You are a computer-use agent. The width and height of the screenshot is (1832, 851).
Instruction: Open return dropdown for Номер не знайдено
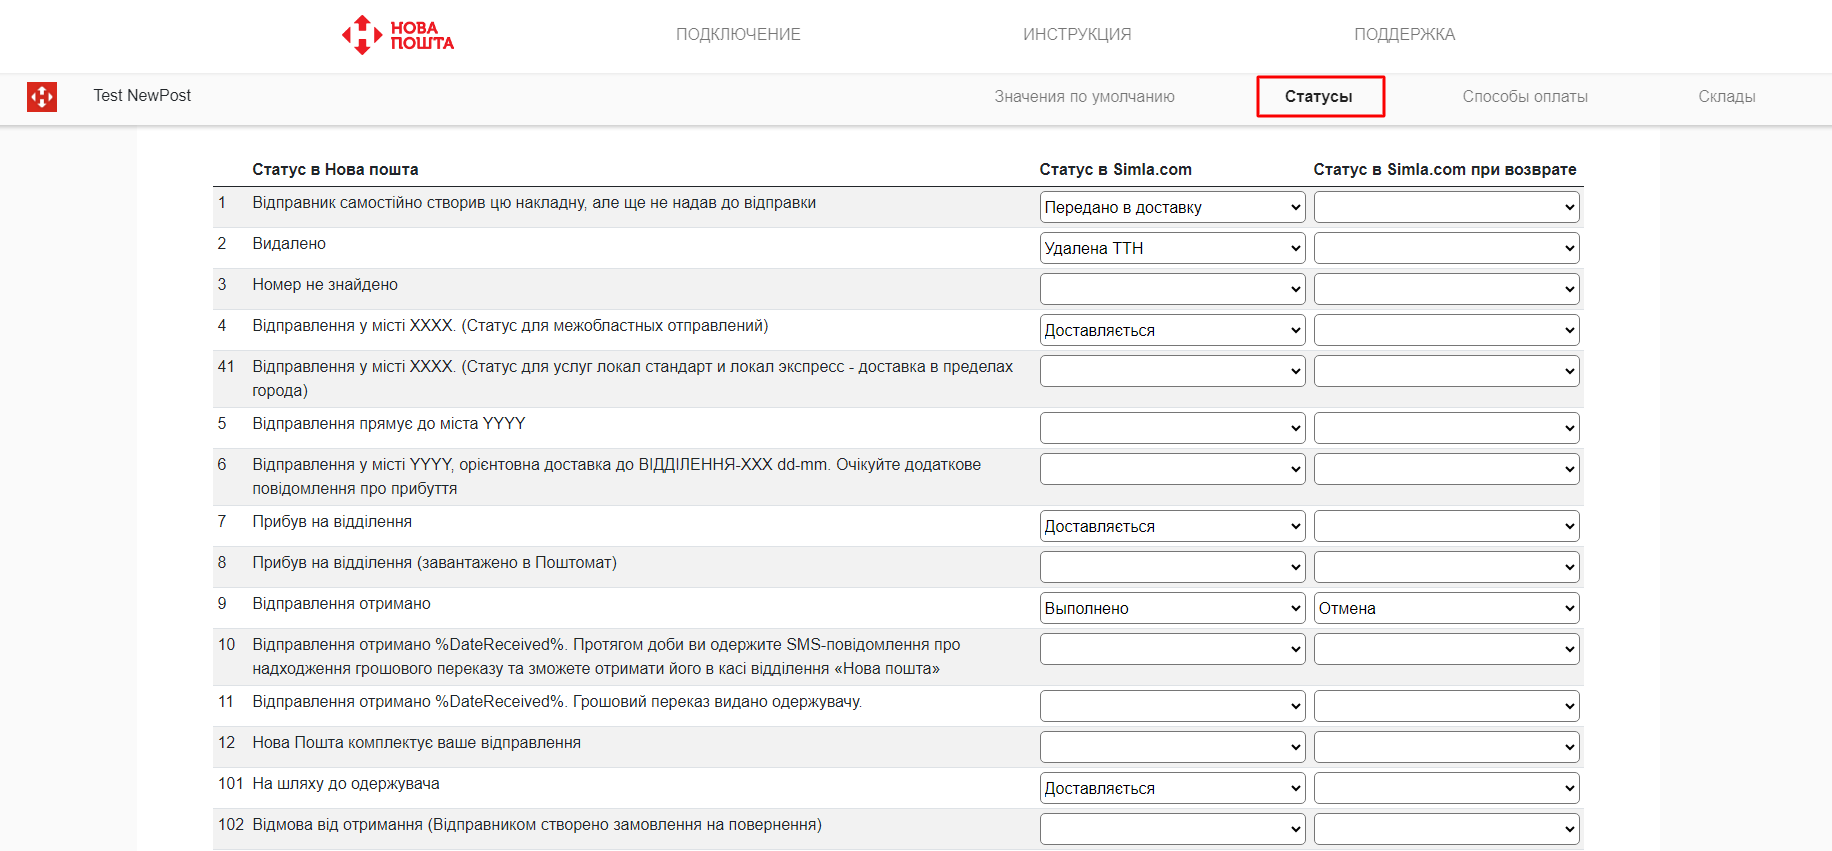point(1447,290)
